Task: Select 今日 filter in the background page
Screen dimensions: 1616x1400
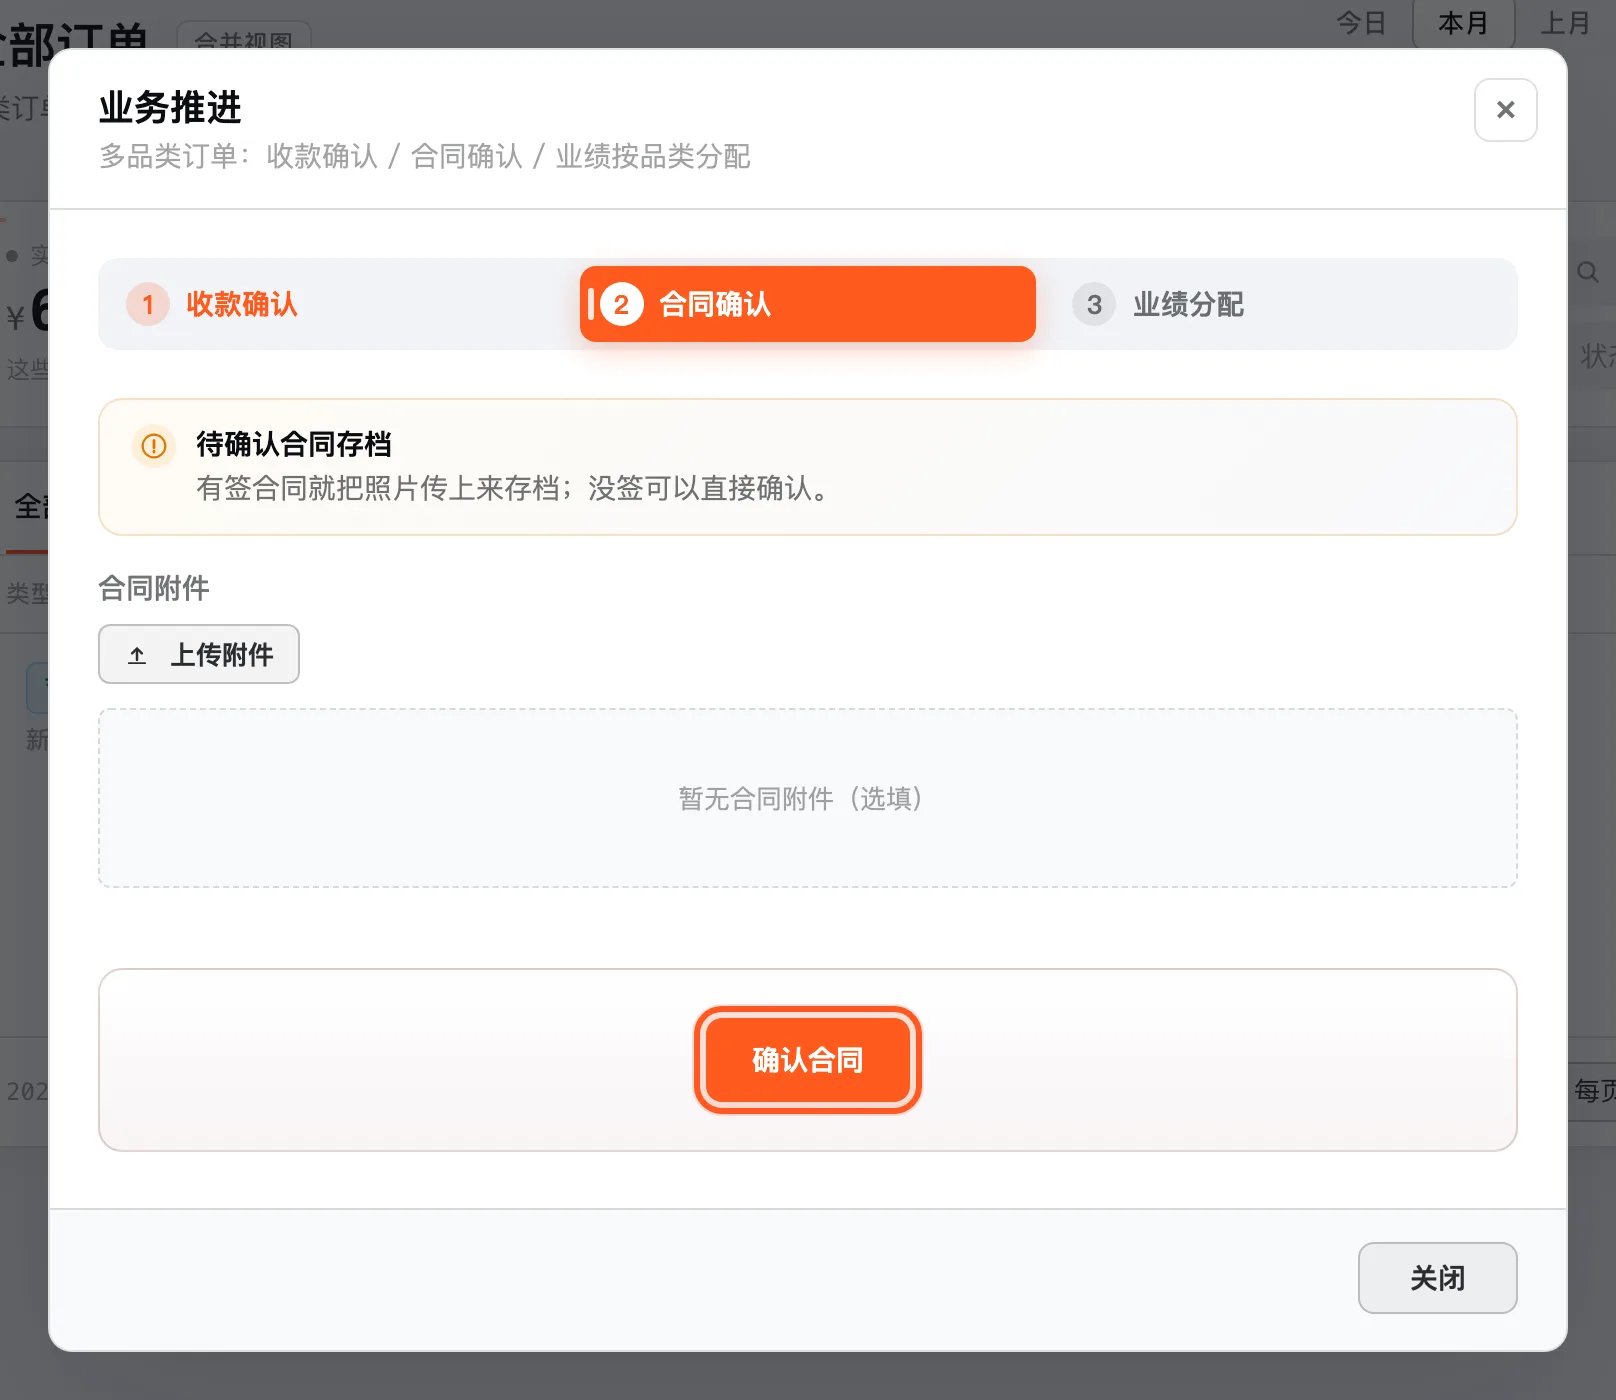Action: [x=1361, y=23]
